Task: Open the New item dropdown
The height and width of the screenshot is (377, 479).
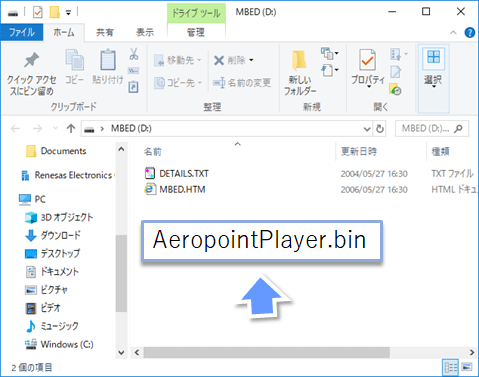Action: coord(330,53)
